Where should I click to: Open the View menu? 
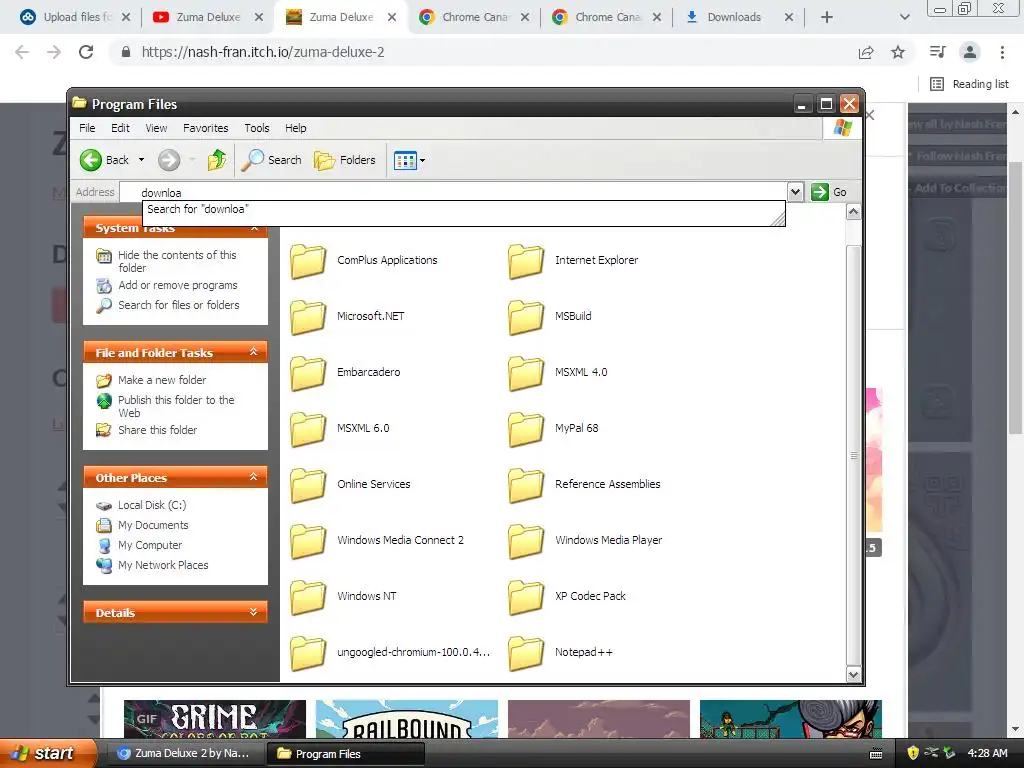[x=156, y=128]
